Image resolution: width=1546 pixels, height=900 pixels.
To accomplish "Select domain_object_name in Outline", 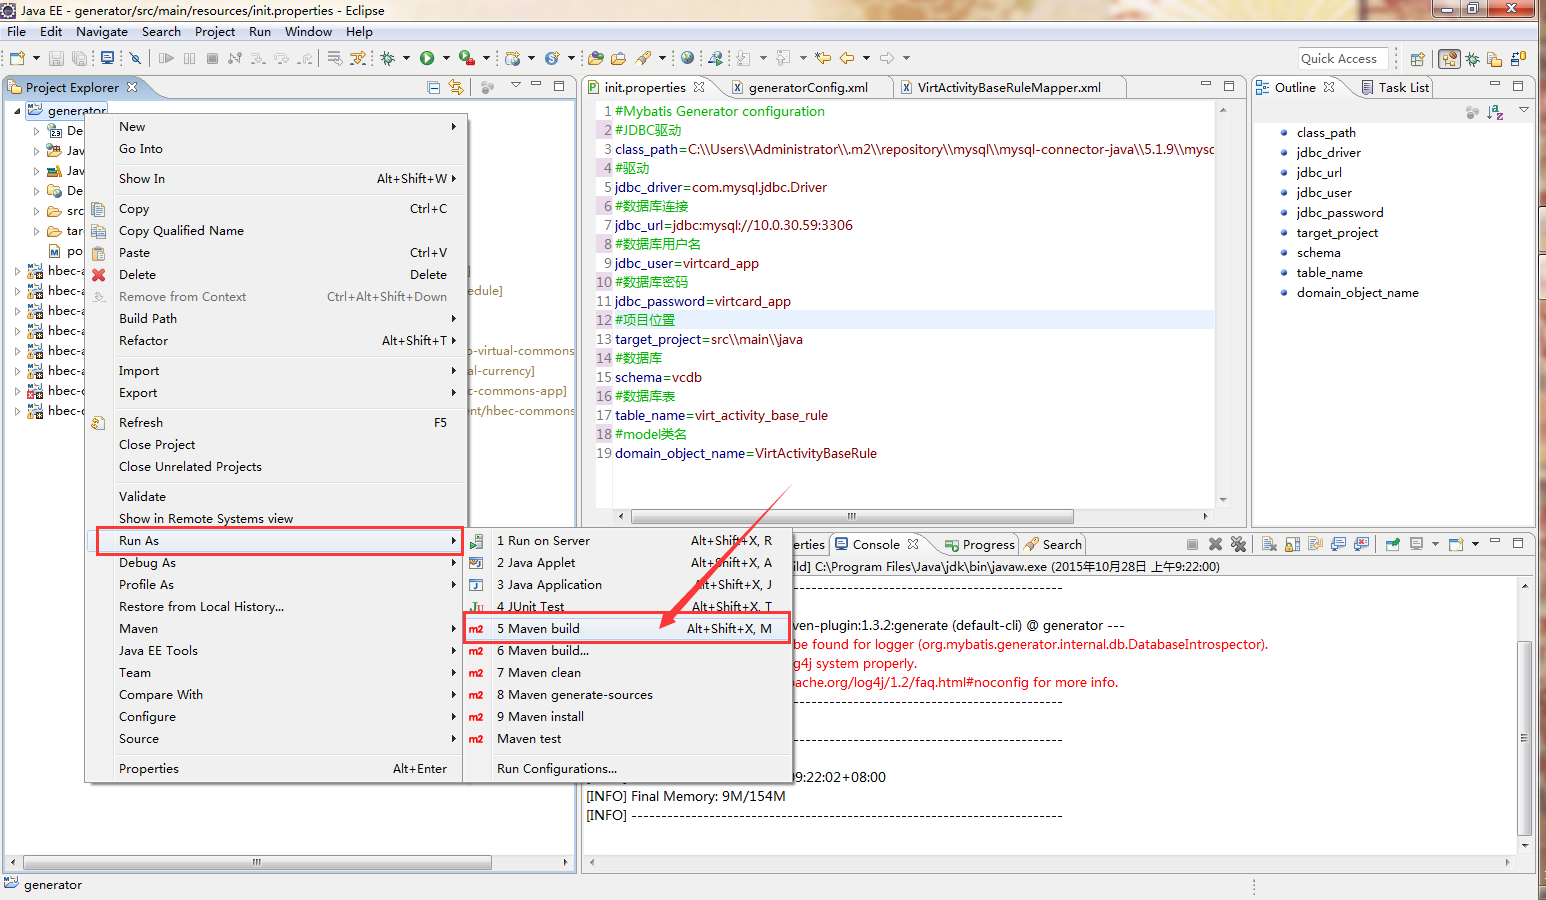I will click(1357, 293).
